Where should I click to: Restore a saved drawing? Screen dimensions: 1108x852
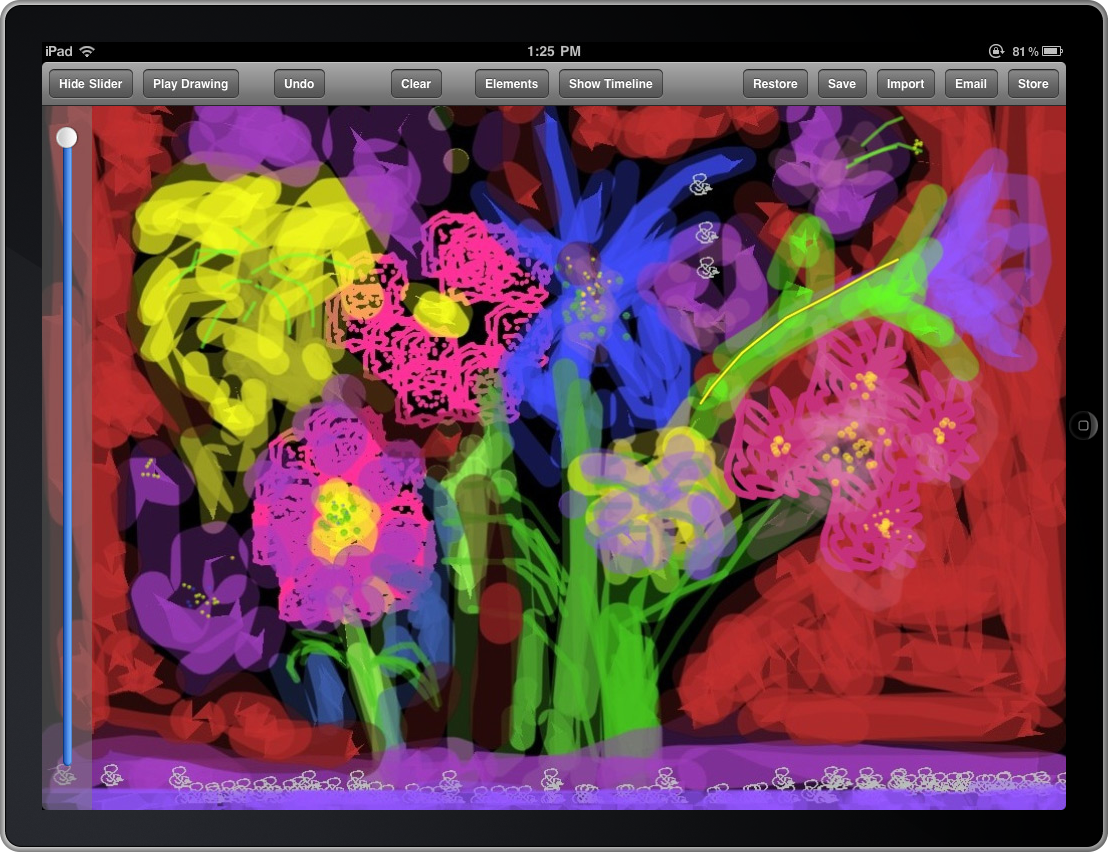(x=774, y=83)
